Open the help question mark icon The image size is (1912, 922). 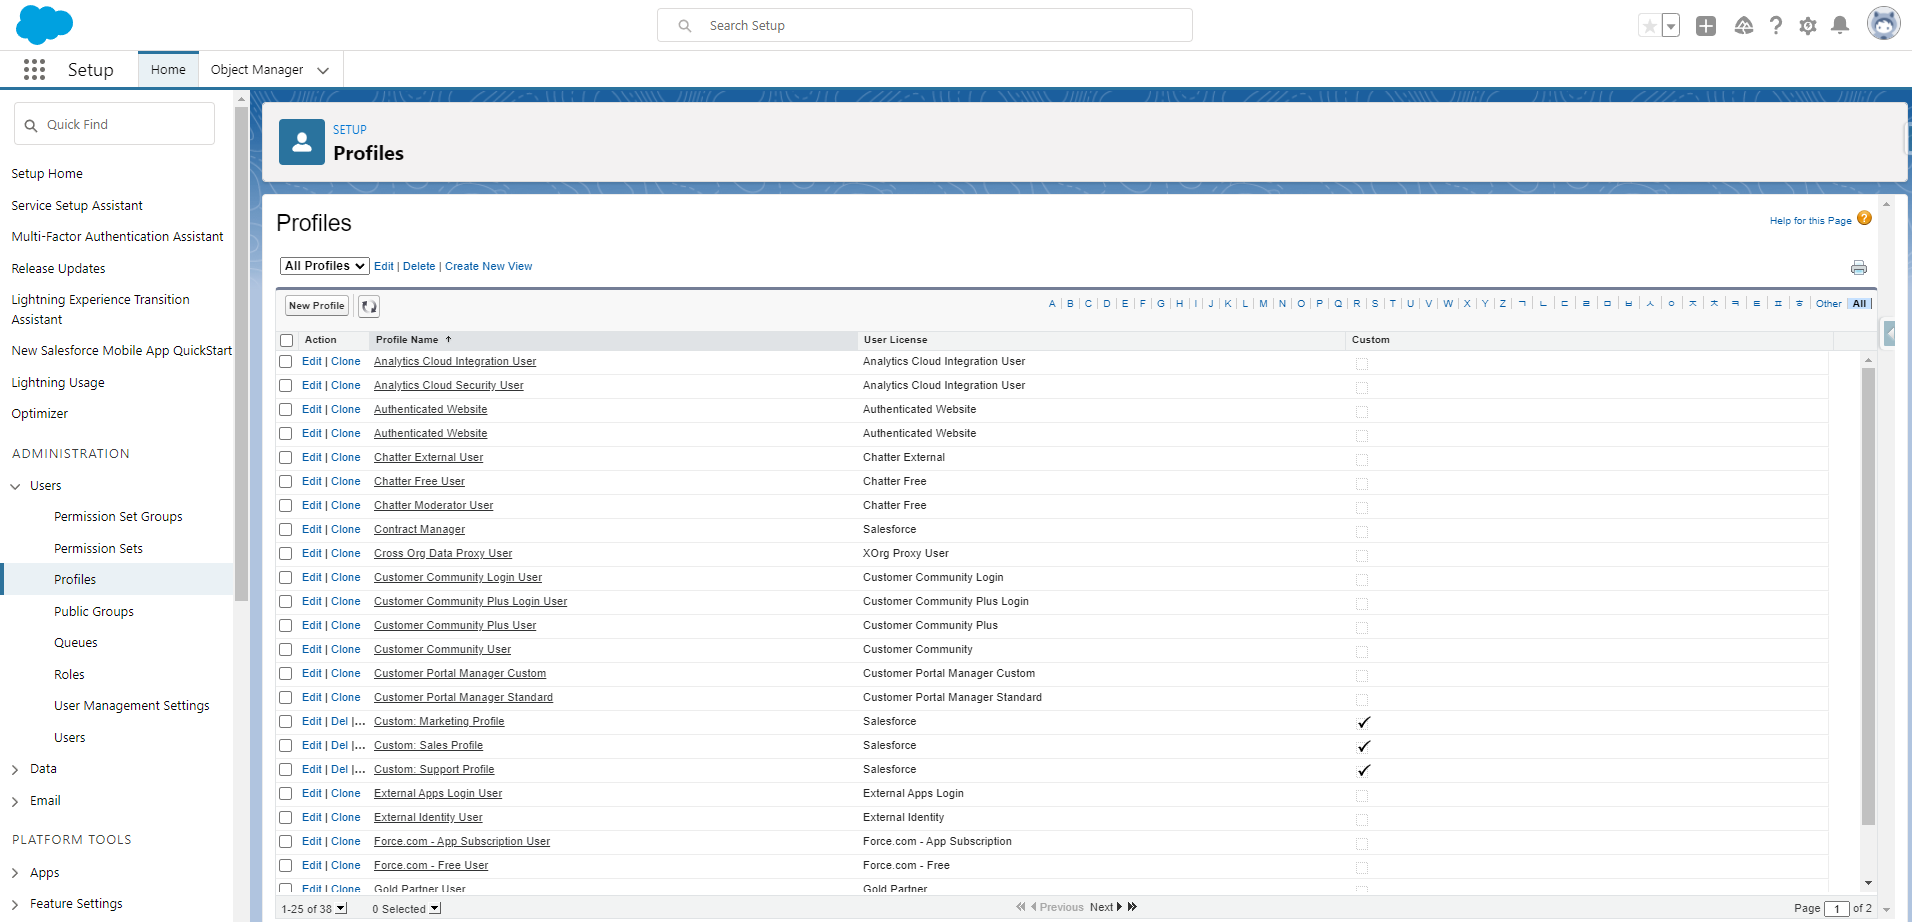1776,26
